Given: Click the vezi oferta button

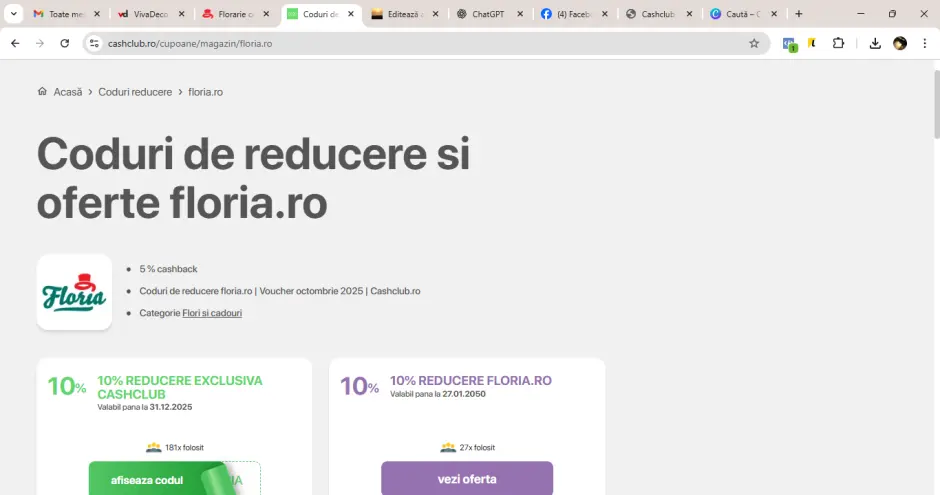Looking at the screenshot, I should [x=467, y=478].
